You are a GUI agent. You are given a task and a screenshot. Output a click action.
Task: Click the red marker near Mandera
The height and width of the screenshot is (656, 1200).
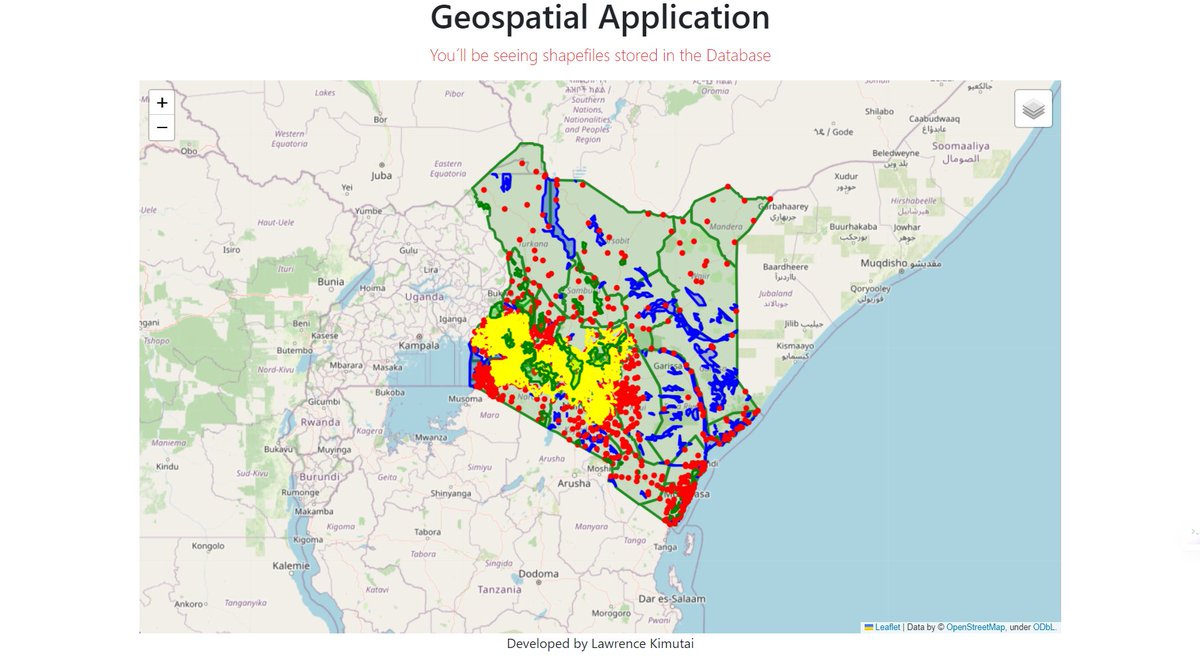[707, 221]
